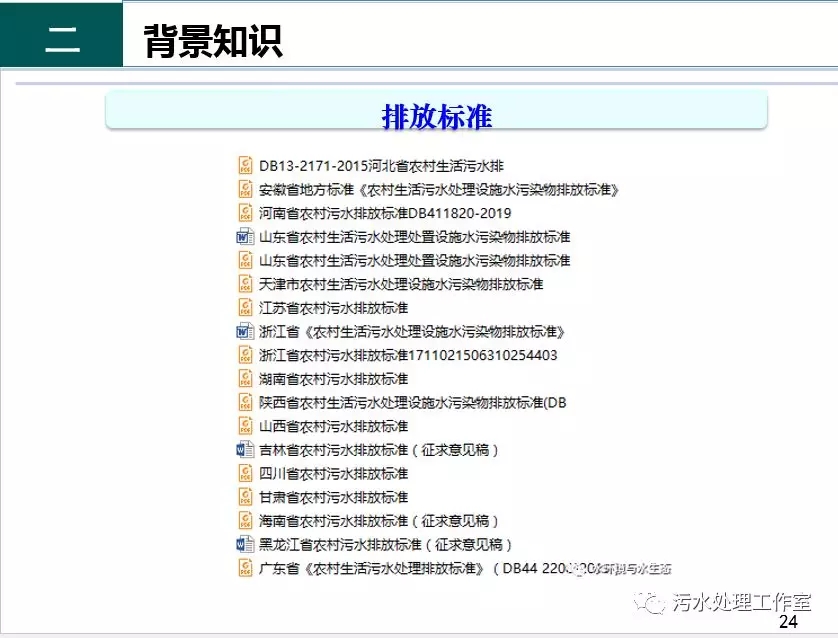
Task: Click the Word icon beside 浙江省《农村生活污水处理设施水污染物排放标准》
Action: [245, 332]
